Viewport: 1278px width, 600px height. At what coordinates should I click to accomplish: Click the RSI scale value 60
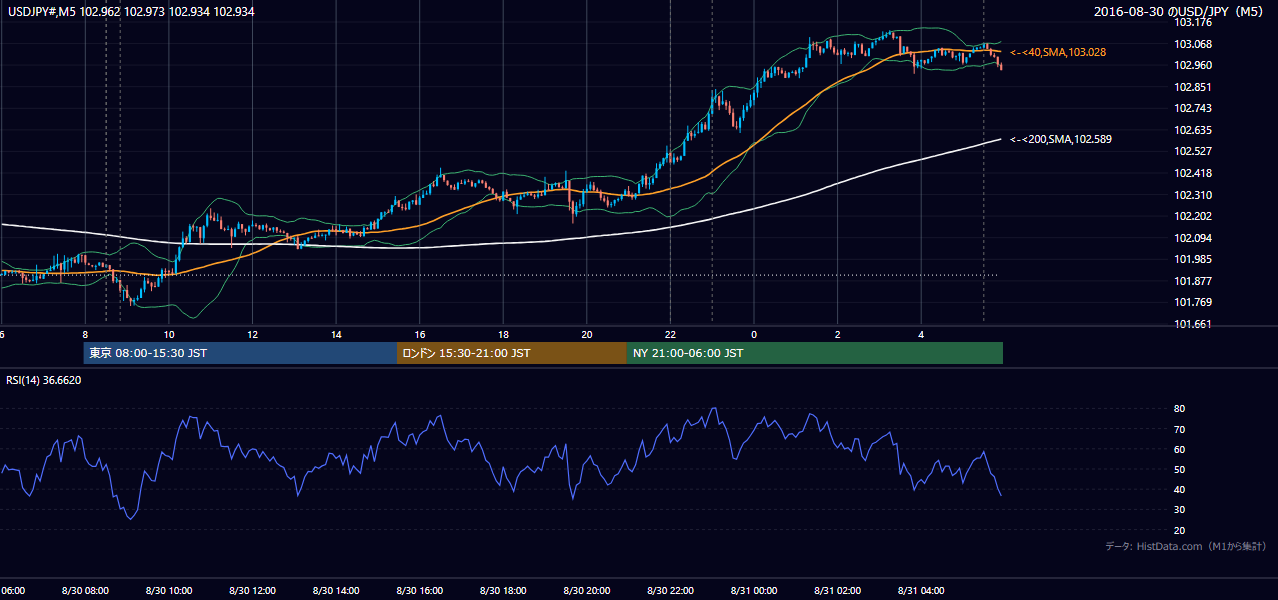[x=1180, y=450]
